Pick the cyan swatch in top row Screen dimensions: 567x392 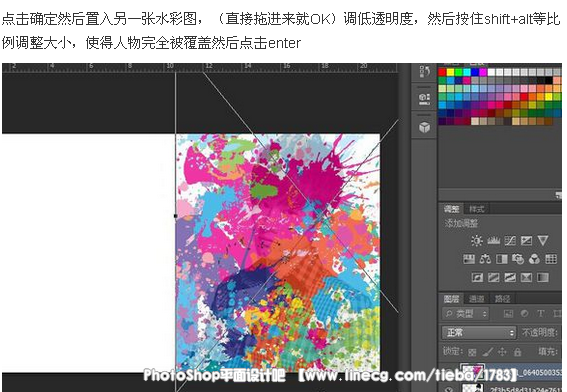pos(467,72)
